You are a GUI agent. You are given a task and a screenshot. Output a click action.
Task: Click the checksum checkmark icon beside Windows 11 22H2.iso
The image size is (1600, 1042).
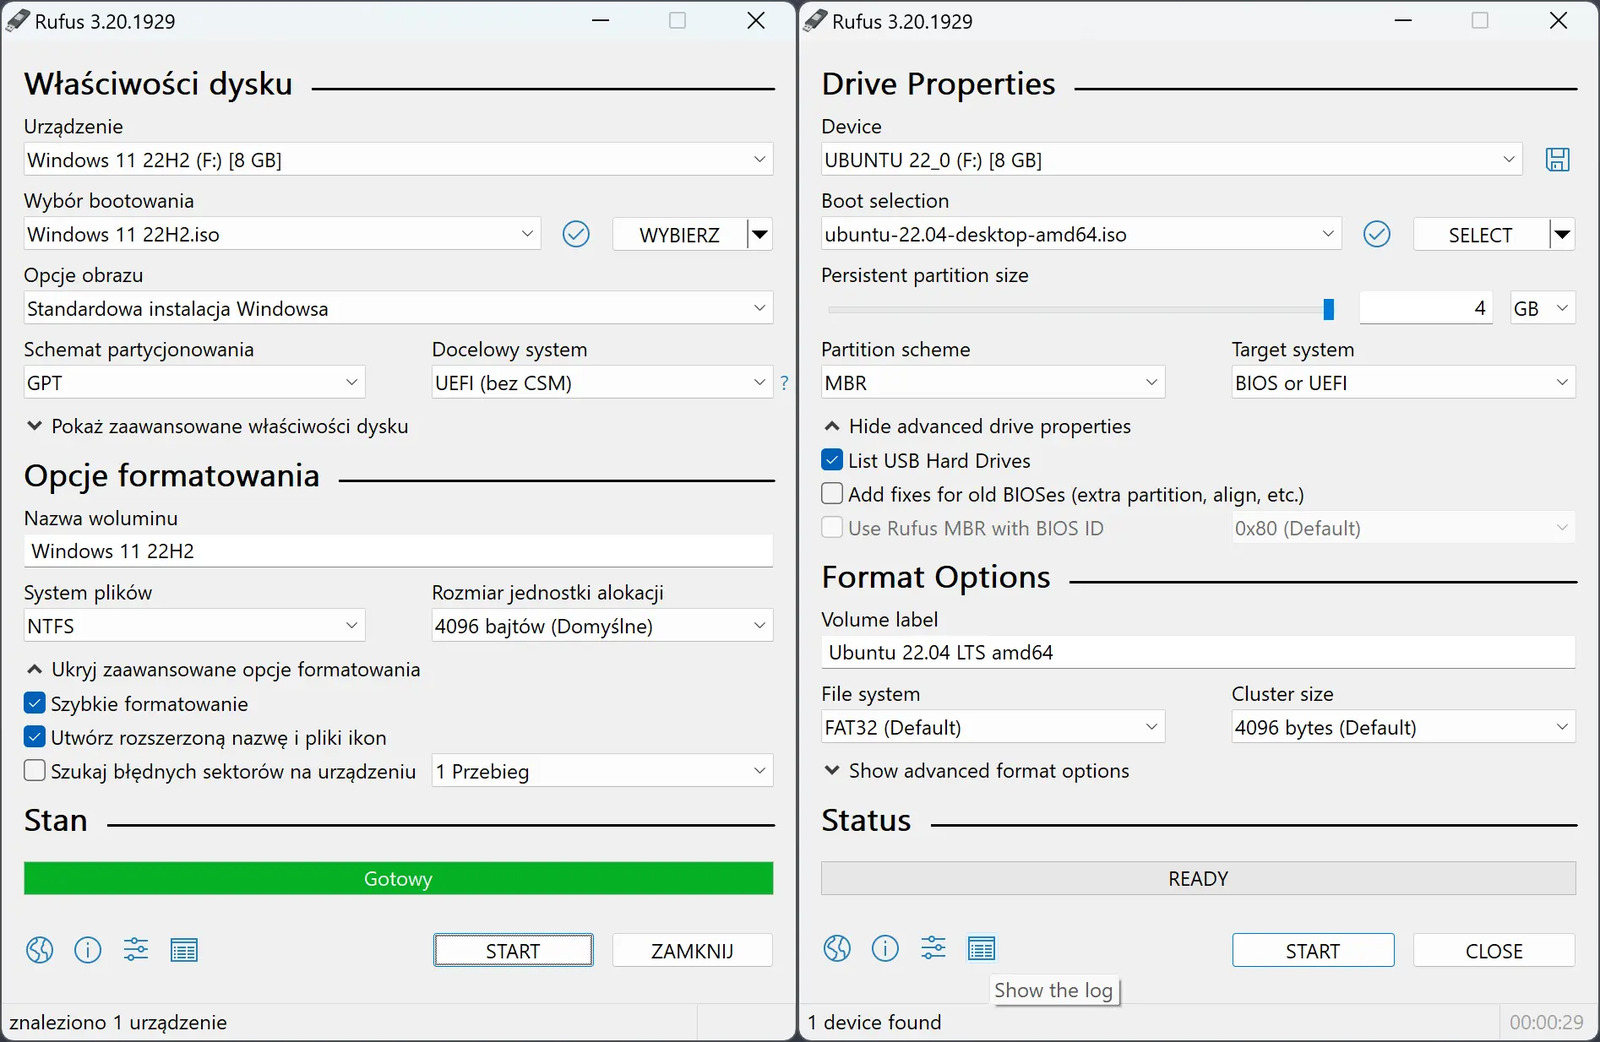point(576,235)
